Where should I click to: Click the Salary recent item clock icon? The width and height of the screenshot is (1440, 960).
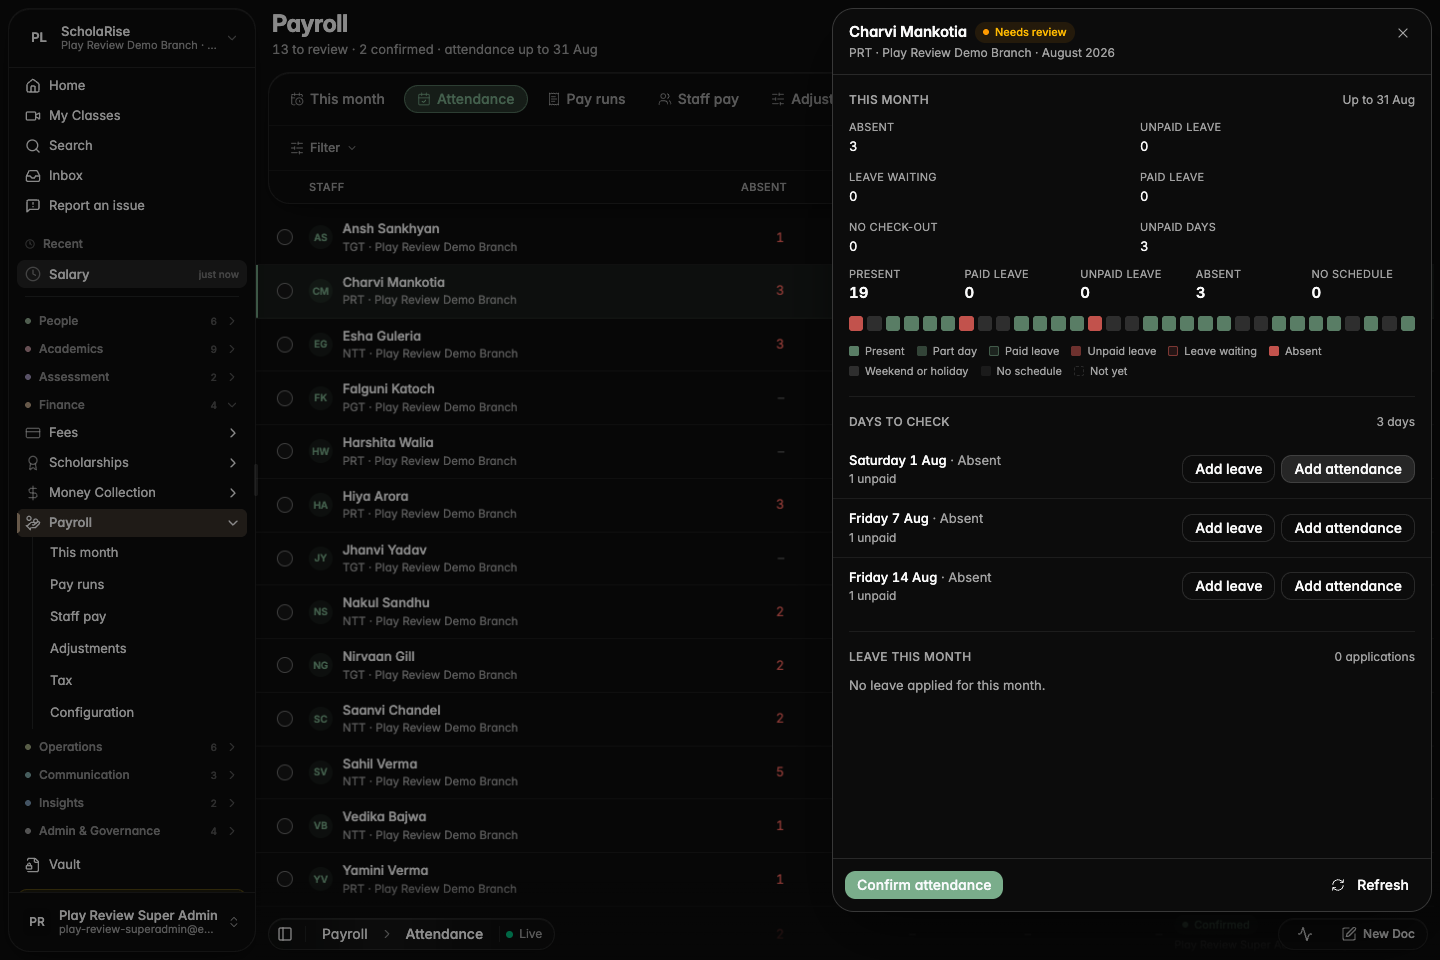(x=33, y=274)
